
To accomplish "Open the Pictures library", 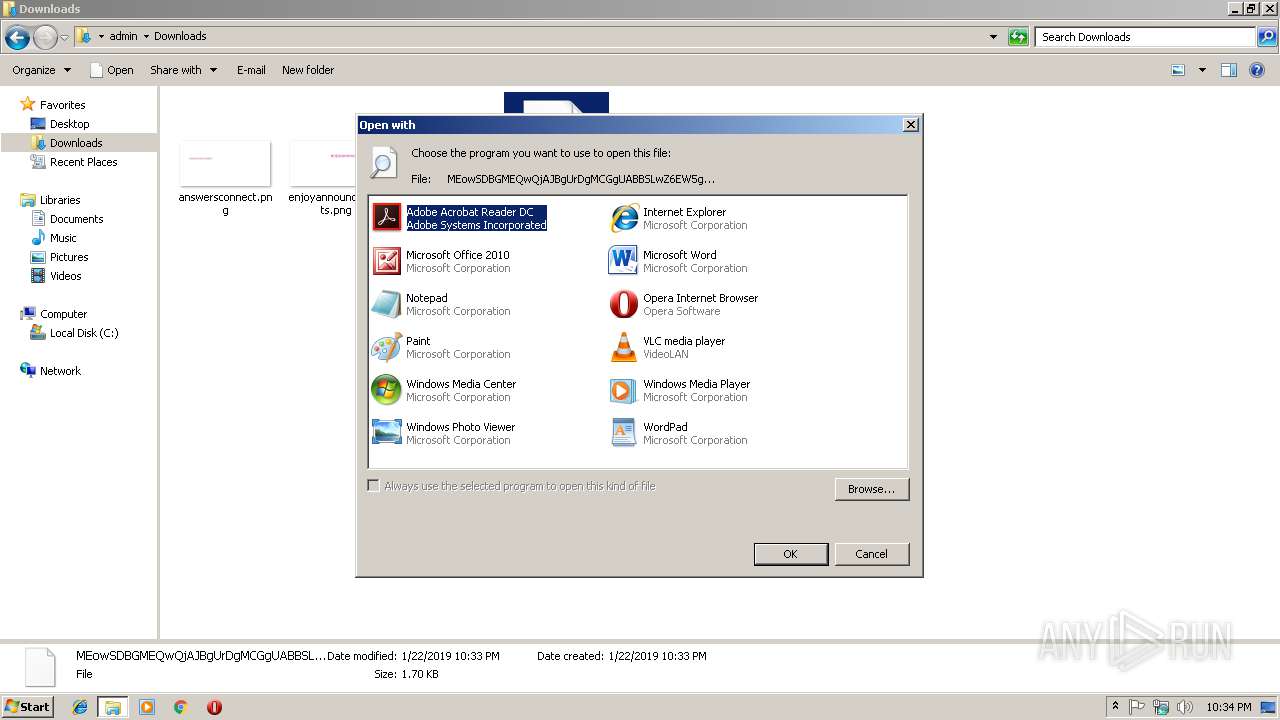I will tap(69, 257).
